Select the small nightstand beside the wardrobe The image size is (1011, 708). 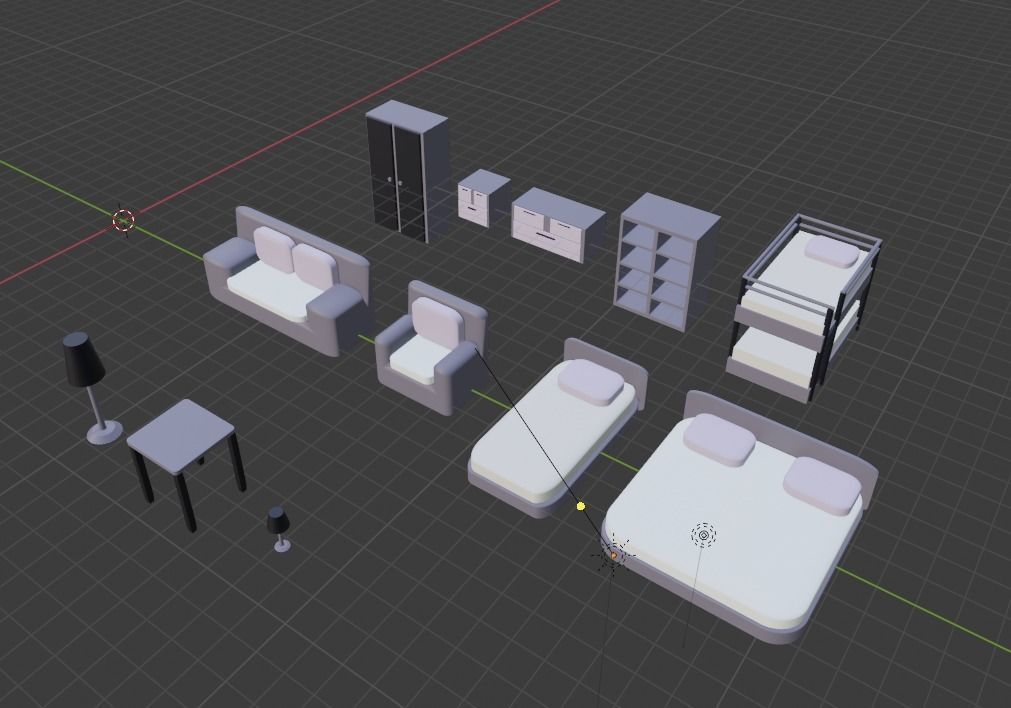(483, 198)
